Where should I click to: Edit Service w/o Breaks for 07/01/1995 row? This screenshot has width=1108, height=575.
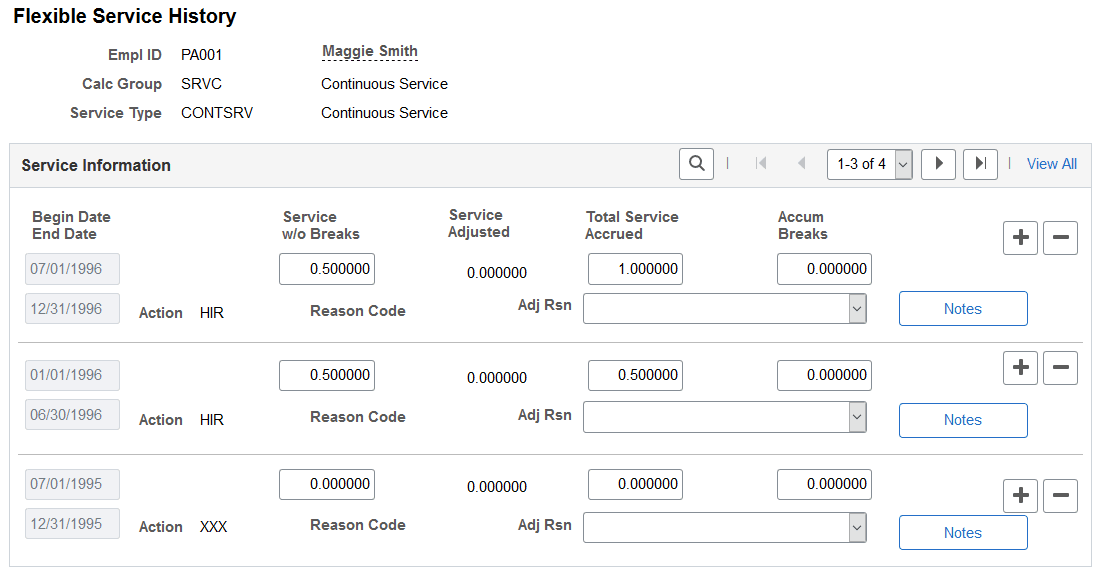(x=326, y=484)
